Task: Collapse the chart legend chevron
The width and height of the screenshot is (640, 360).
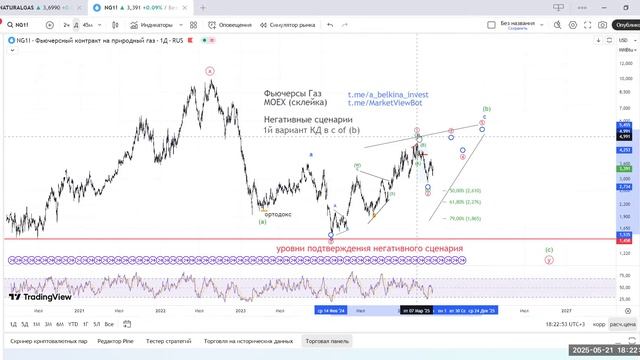Action: tap(12, 50)
